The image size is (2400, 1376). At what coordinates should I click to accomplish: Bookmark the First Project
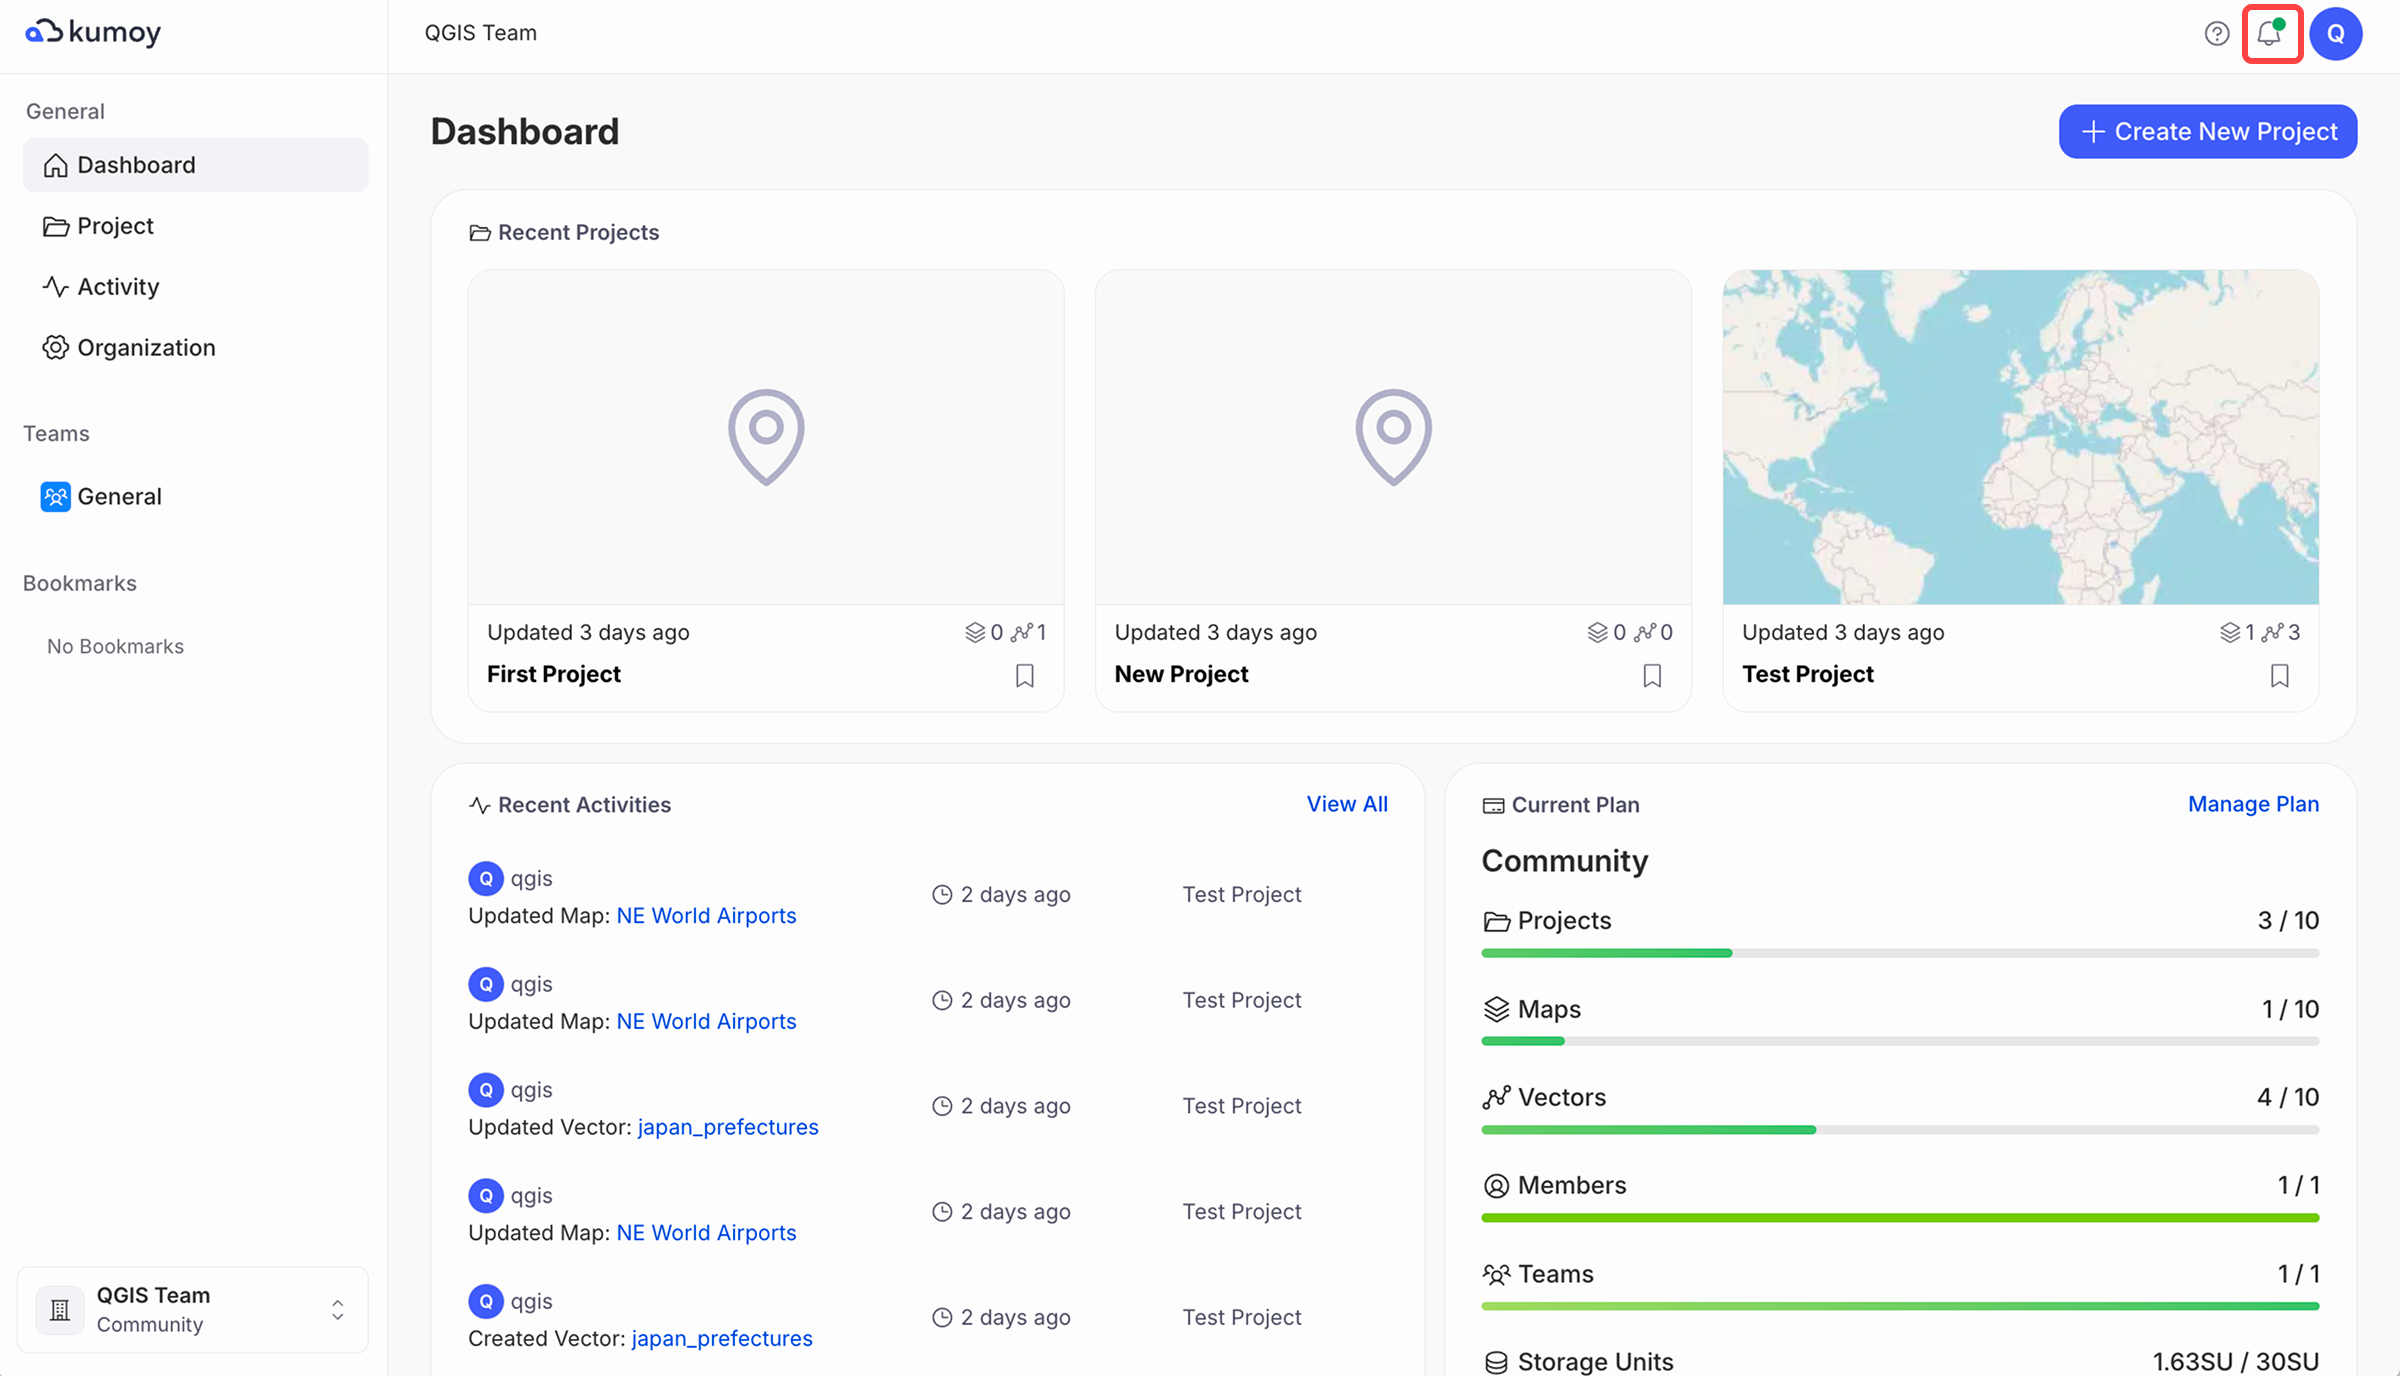tap(1024, 675)
